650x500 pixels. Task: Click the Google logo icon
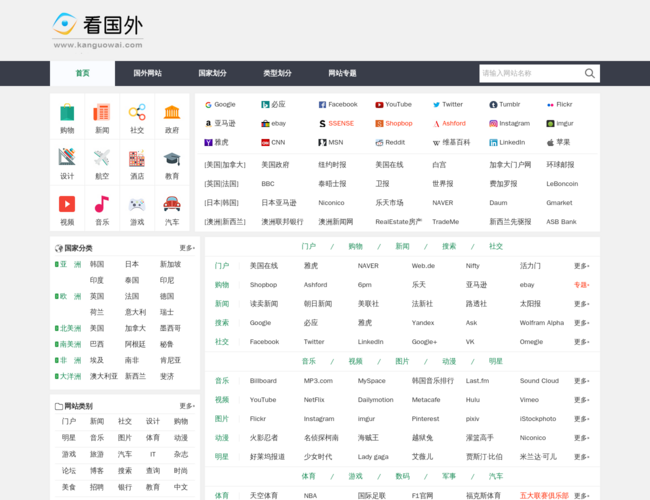pos(208,105)
